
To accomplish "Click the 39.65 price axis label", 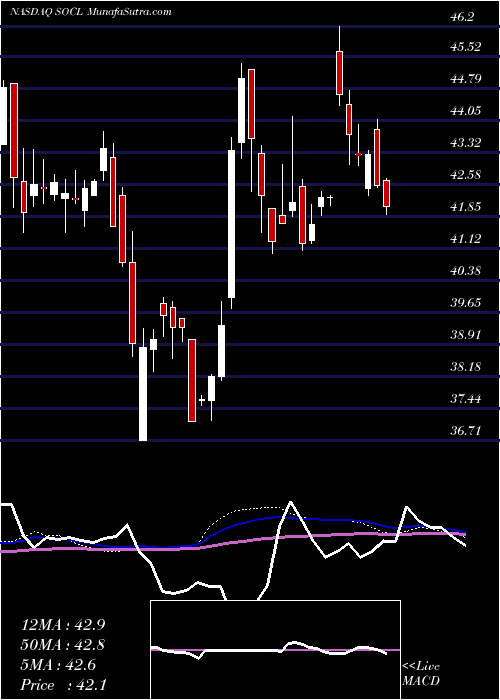I will click(x=466, y=302).
